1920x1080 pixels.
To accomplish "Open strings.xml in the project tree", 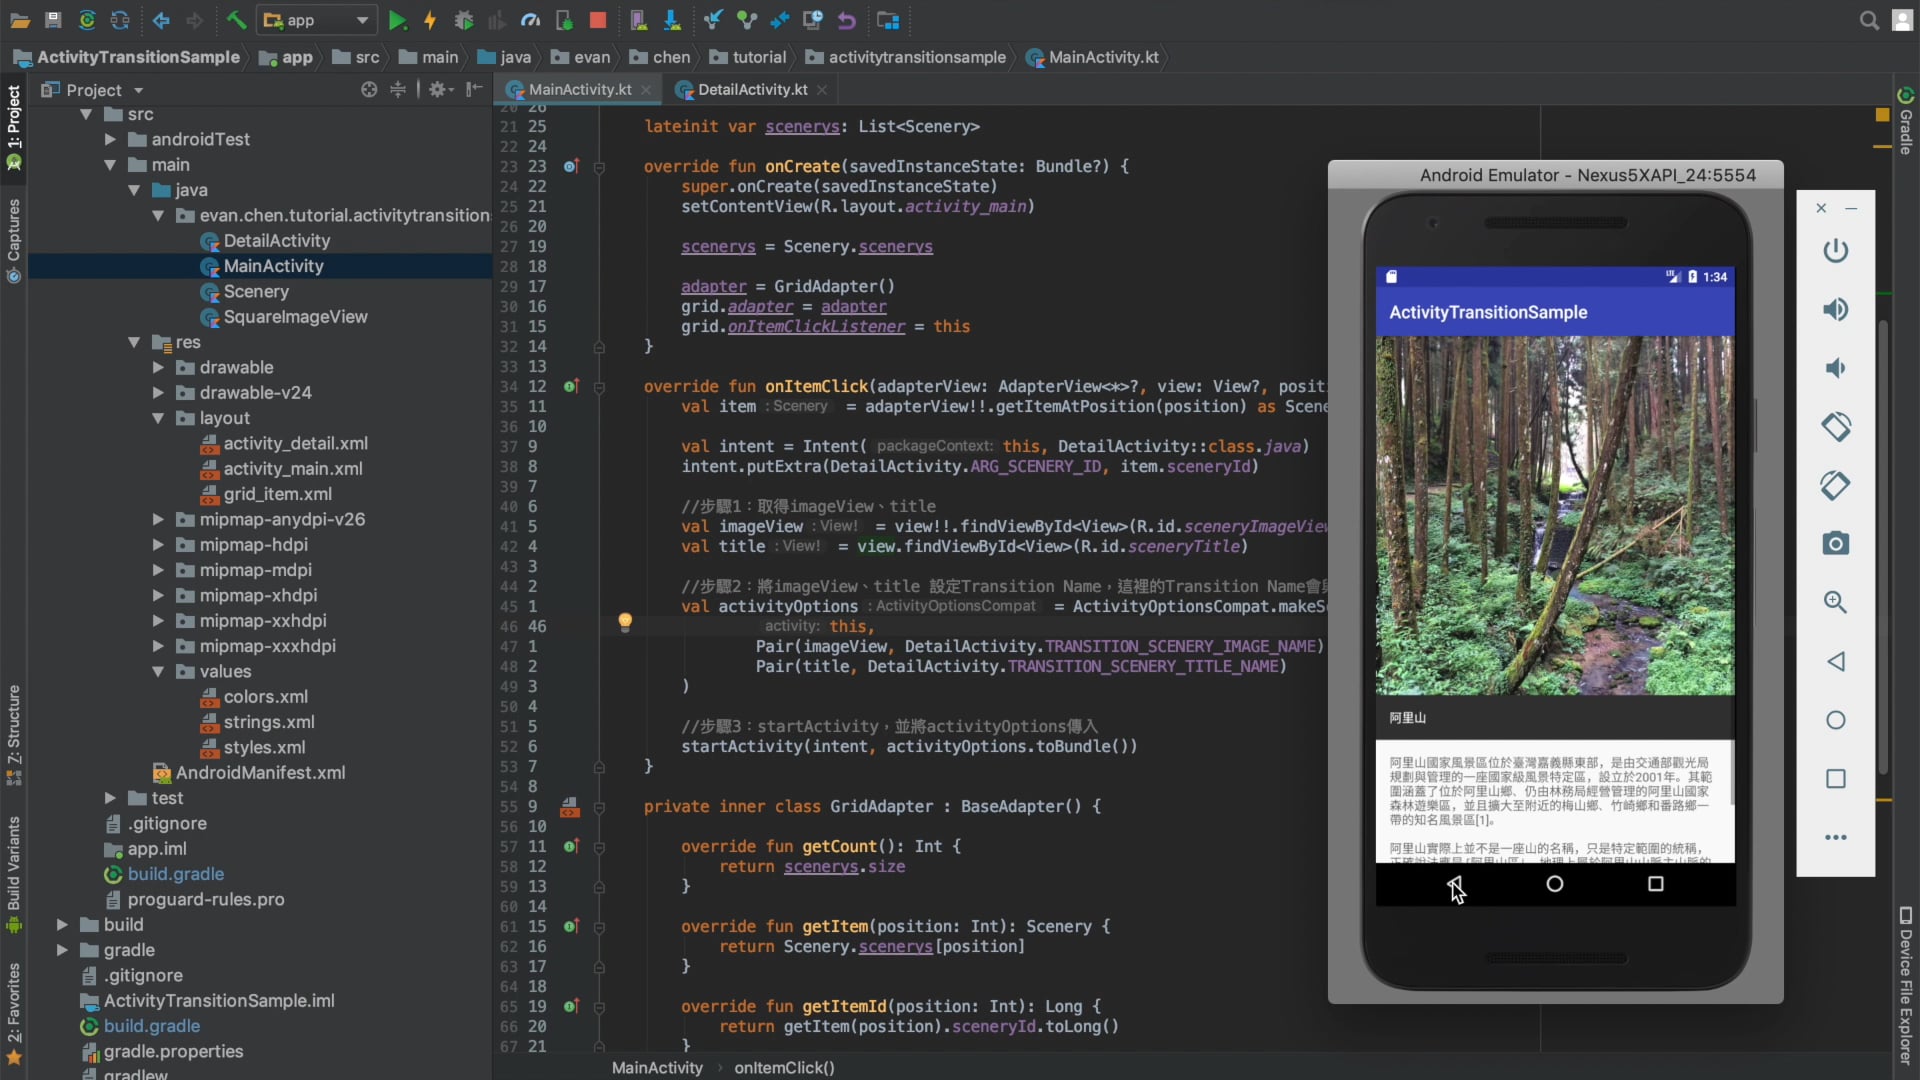I will point(268,722).
